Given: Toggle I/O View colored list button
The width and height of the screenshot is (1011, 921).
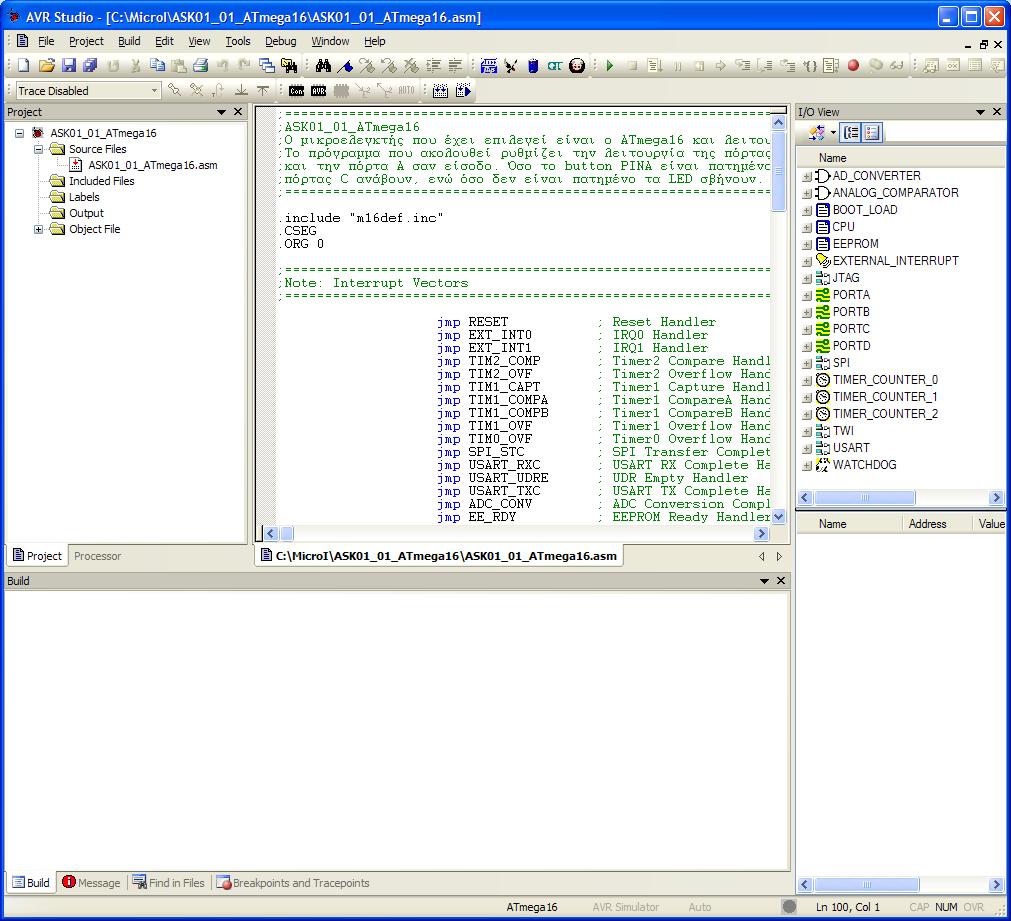Looking at the screenshot, I should click(x=872, y=133).
